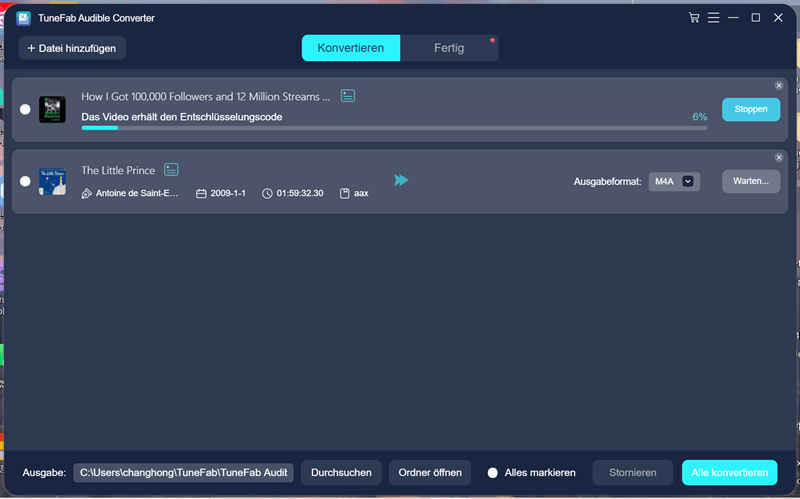This screenshot has height=499, width=800.
Task: Open tag editor for How I Got 100,000 Followers
Action: [x=348, y=96]
